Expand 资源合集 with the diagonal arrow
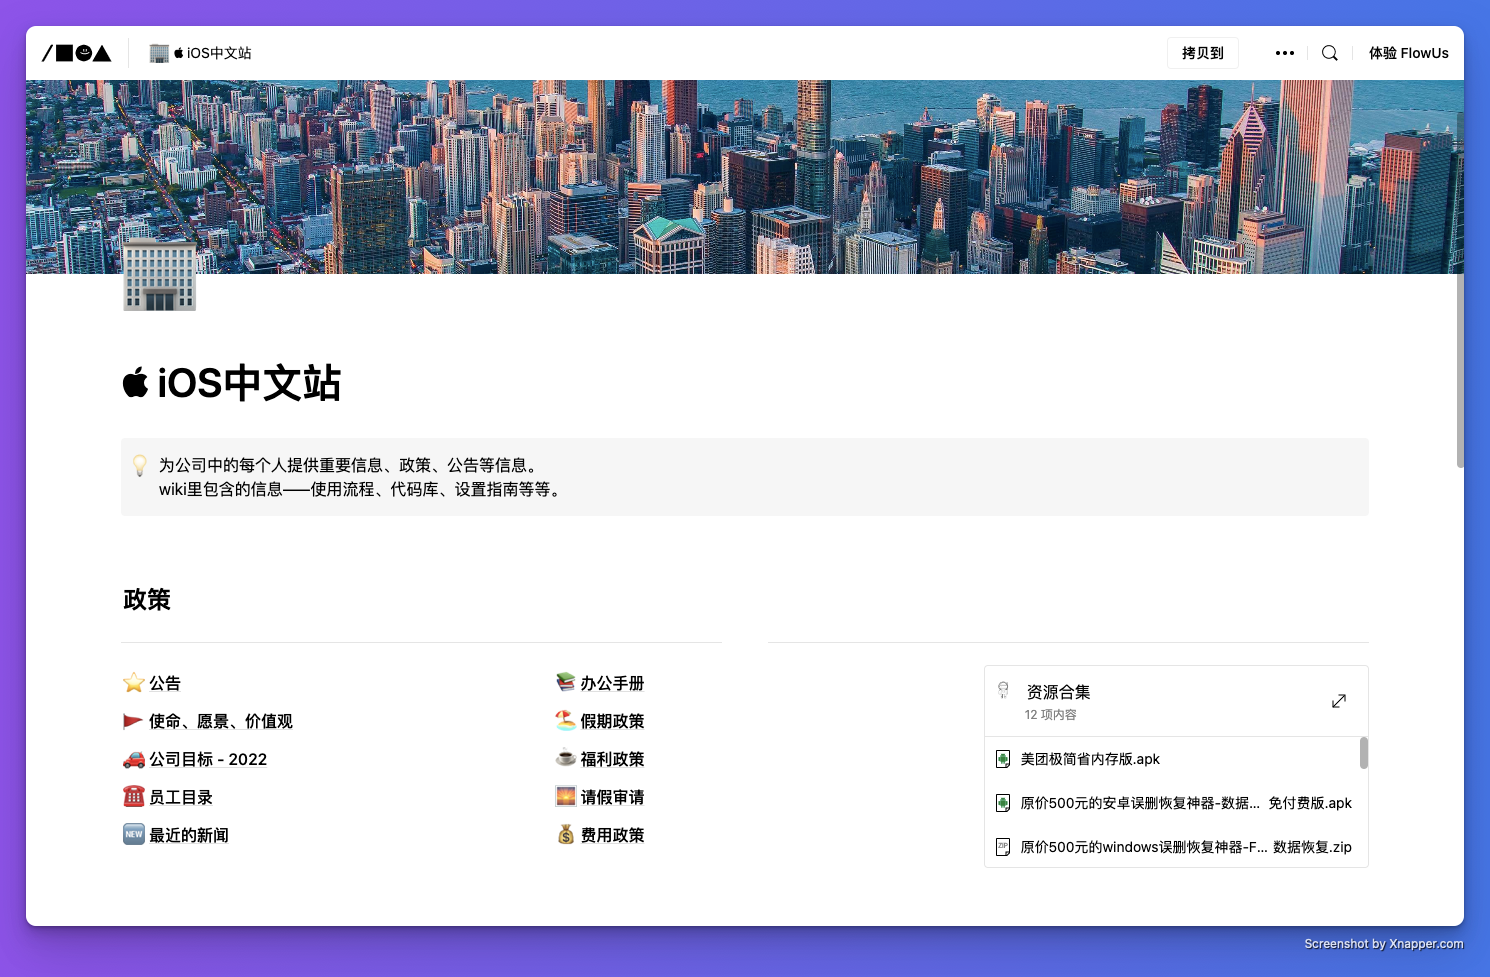 pos(1338,701)
